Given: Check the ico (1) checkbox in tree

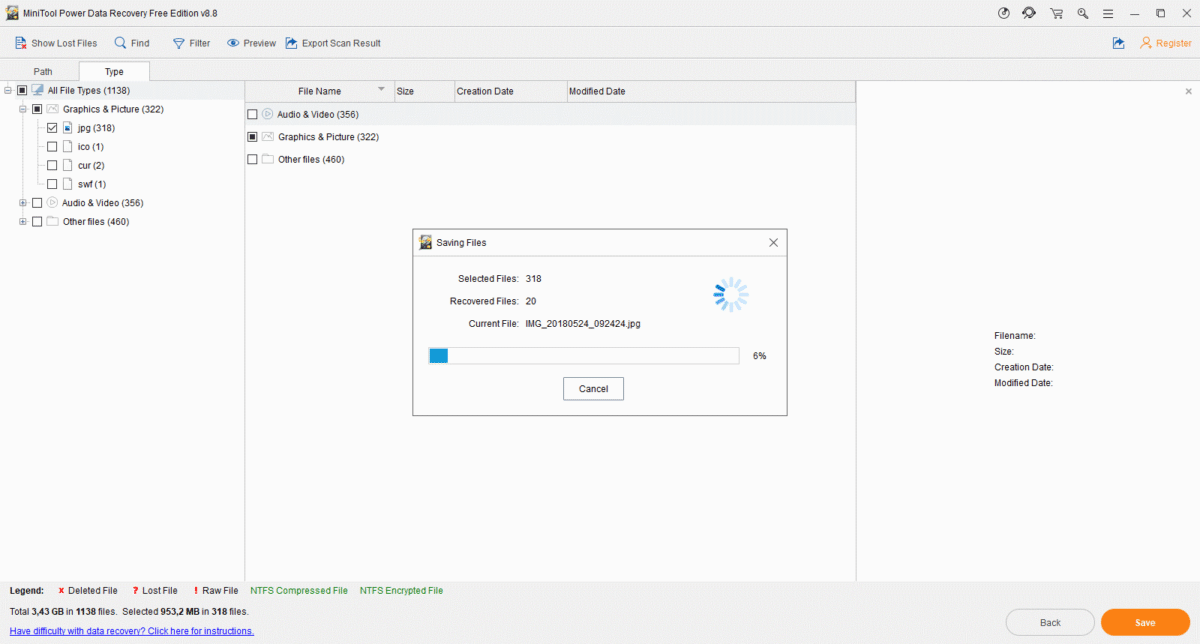Looking at the screenshot, I should pyautogui.click(x=52, y=147).
